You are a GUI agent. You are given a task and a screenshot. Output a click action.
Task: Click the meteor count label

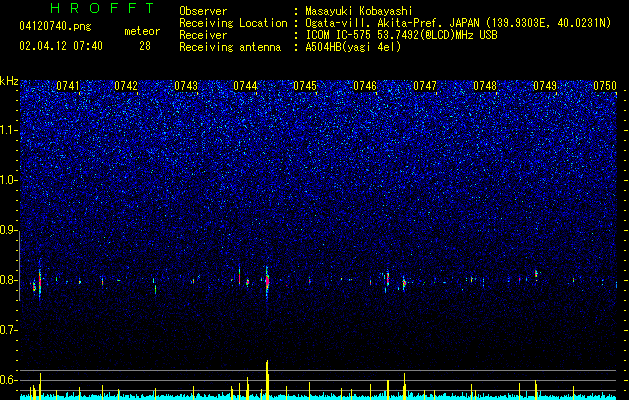142,31
